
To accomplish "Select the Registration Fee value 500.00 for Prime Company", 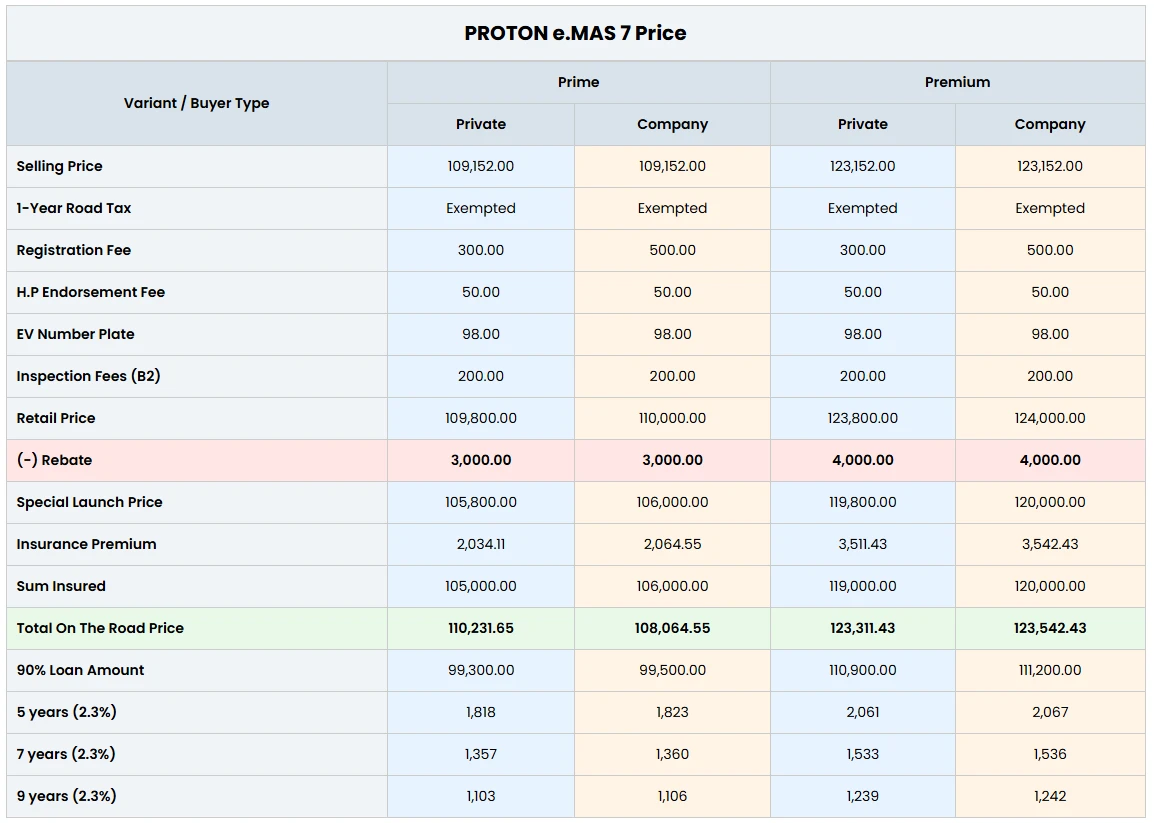I will point(671,250).
